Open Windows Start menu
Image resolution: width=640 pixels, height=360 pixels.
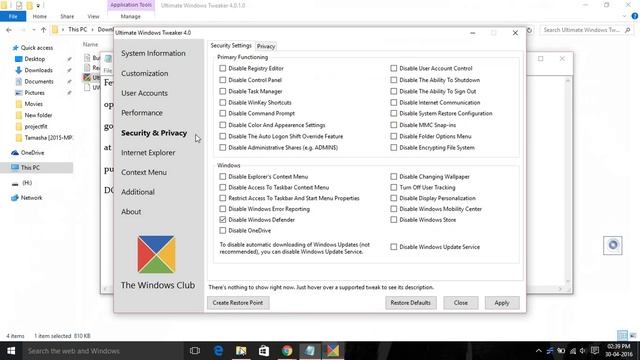pyautogui.click(x=11, y=351)
